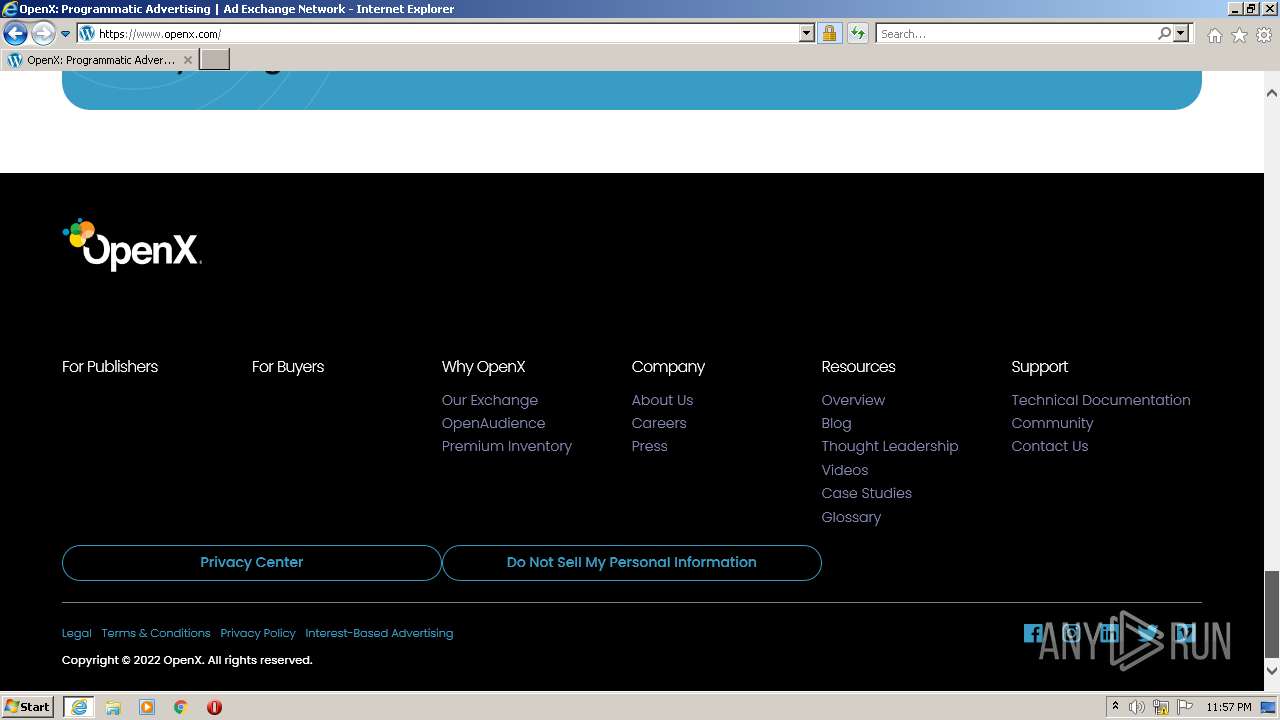Open the Overview link
Image resolution: width=1280 pixels, height=720 pixels.
[853, 400]
